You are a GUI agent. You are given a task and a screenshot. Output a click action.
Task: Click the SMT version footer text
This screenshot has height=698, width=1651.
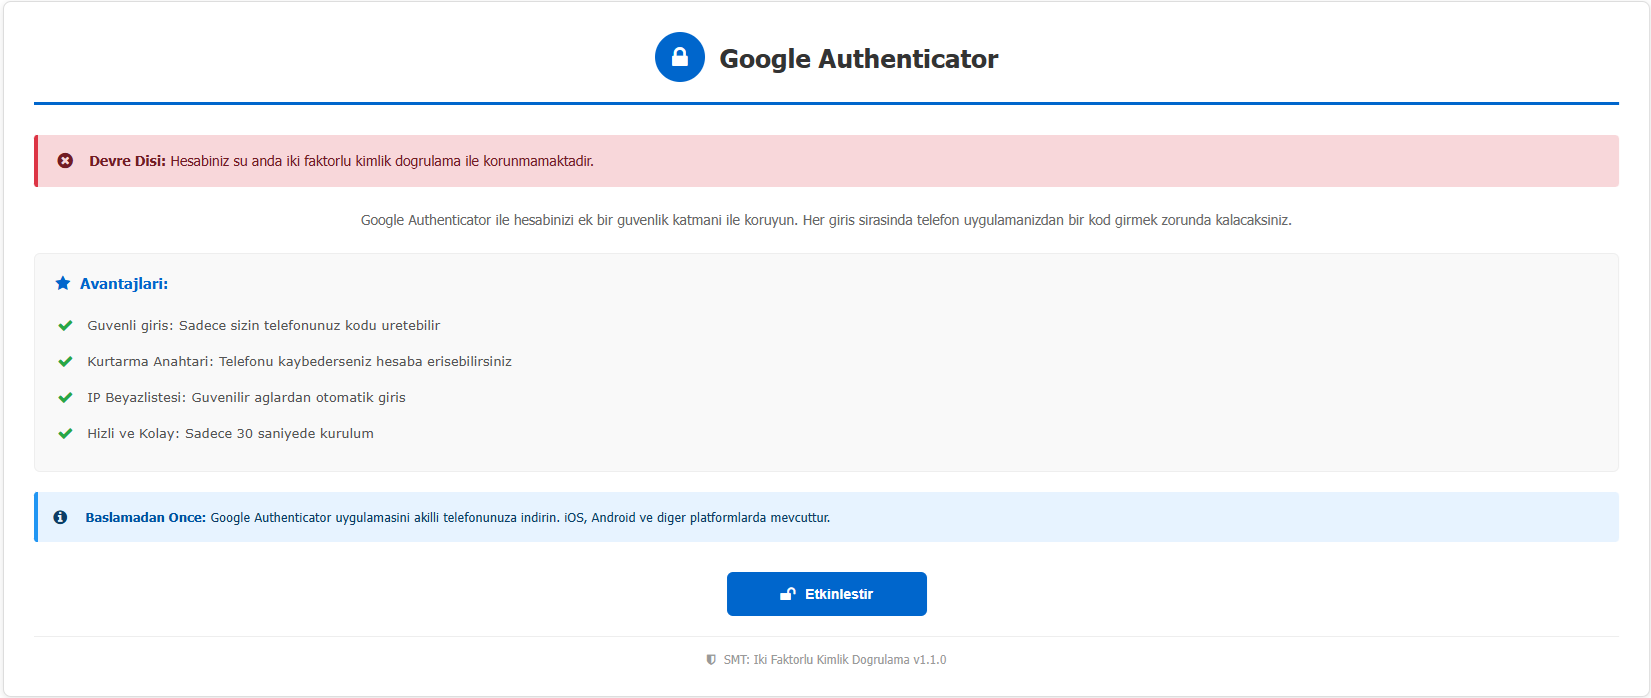pos(835,660)
